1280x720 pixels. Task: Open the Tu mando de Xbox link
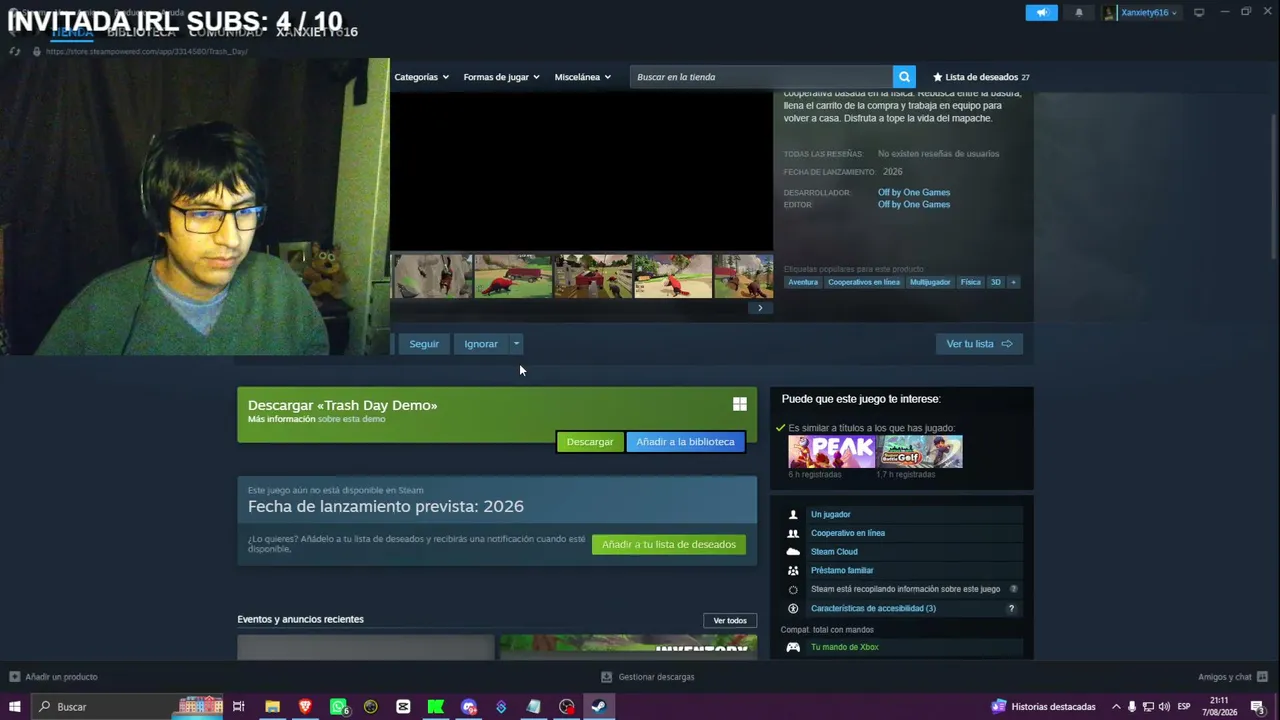[845, 647]
